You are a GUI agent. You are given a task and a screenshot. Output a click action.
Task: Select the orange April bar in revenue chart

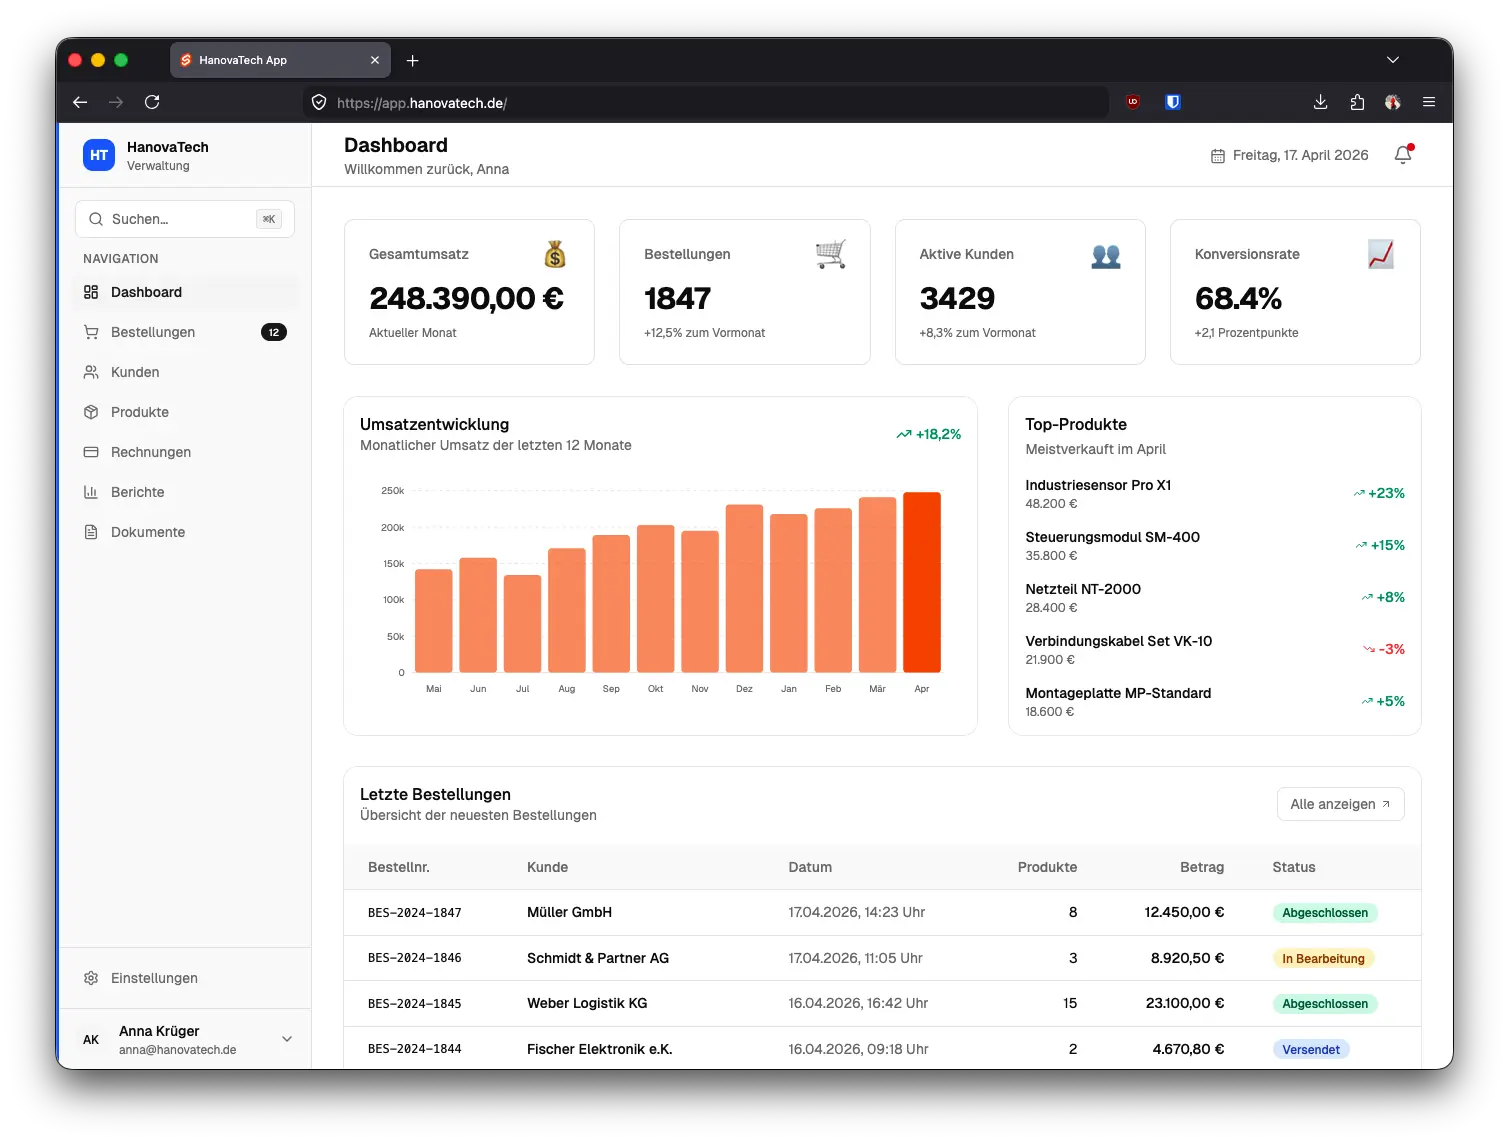[x=921, y=580]
